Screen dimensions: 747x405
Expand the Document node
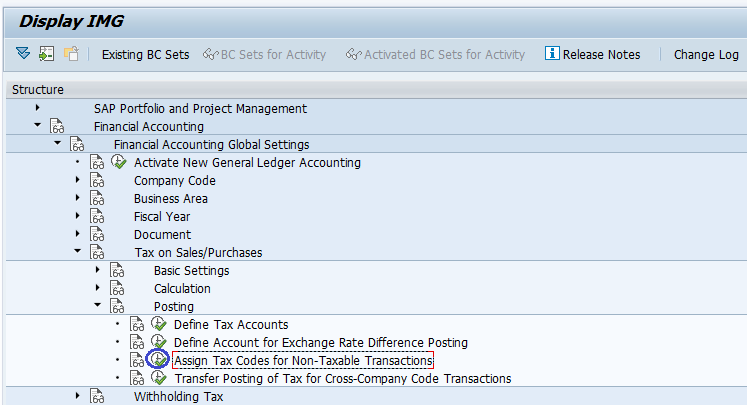tap(77, 233)
